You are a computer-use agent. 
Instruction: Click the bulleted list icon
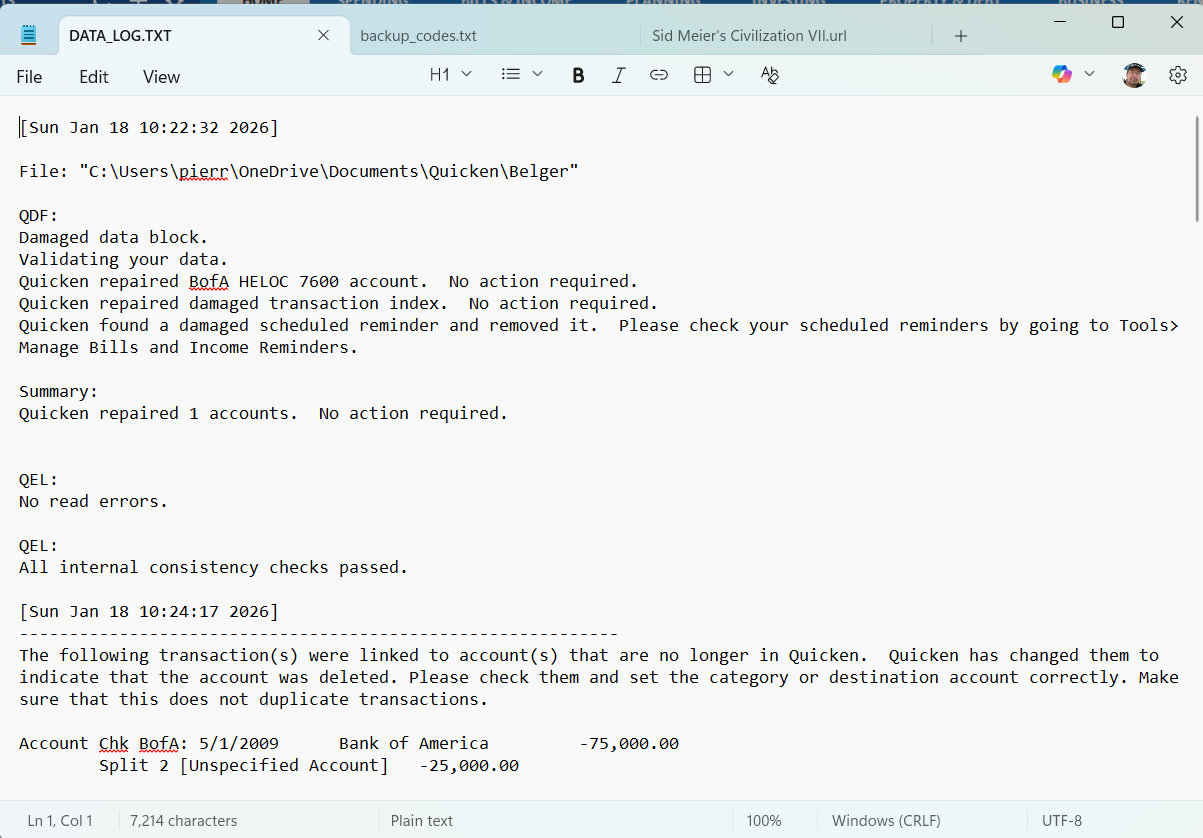point(511,75)
